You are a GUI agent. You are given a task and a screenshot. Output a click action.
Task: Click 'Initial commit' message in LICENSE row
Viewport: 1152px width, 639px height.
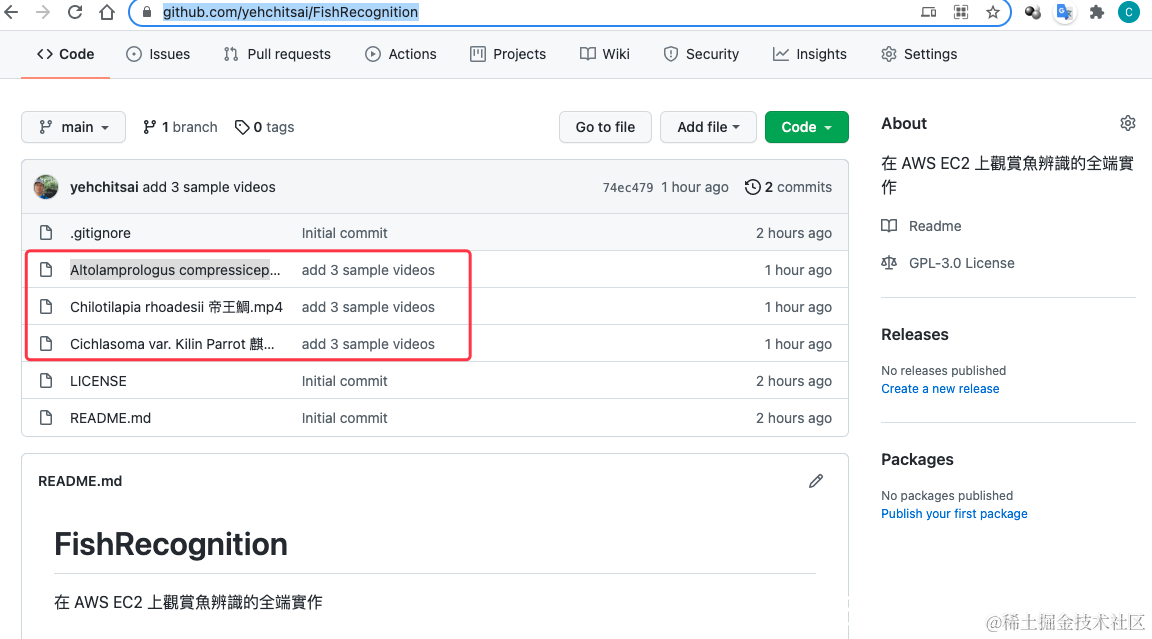pyautogui.click(x=345, y=381)
